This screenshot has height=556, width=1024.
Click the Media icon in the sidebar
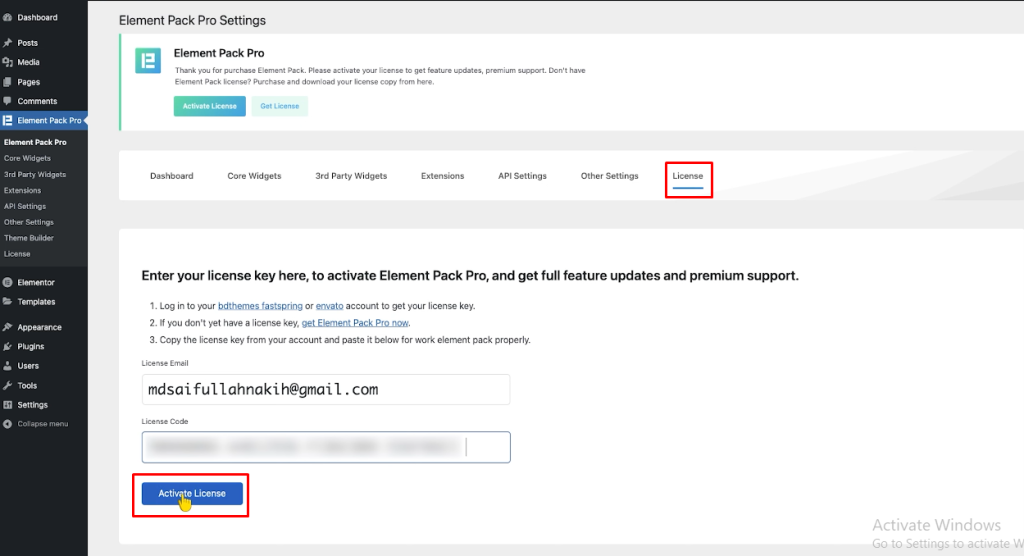pyautogui.click(x=8, y=62)
